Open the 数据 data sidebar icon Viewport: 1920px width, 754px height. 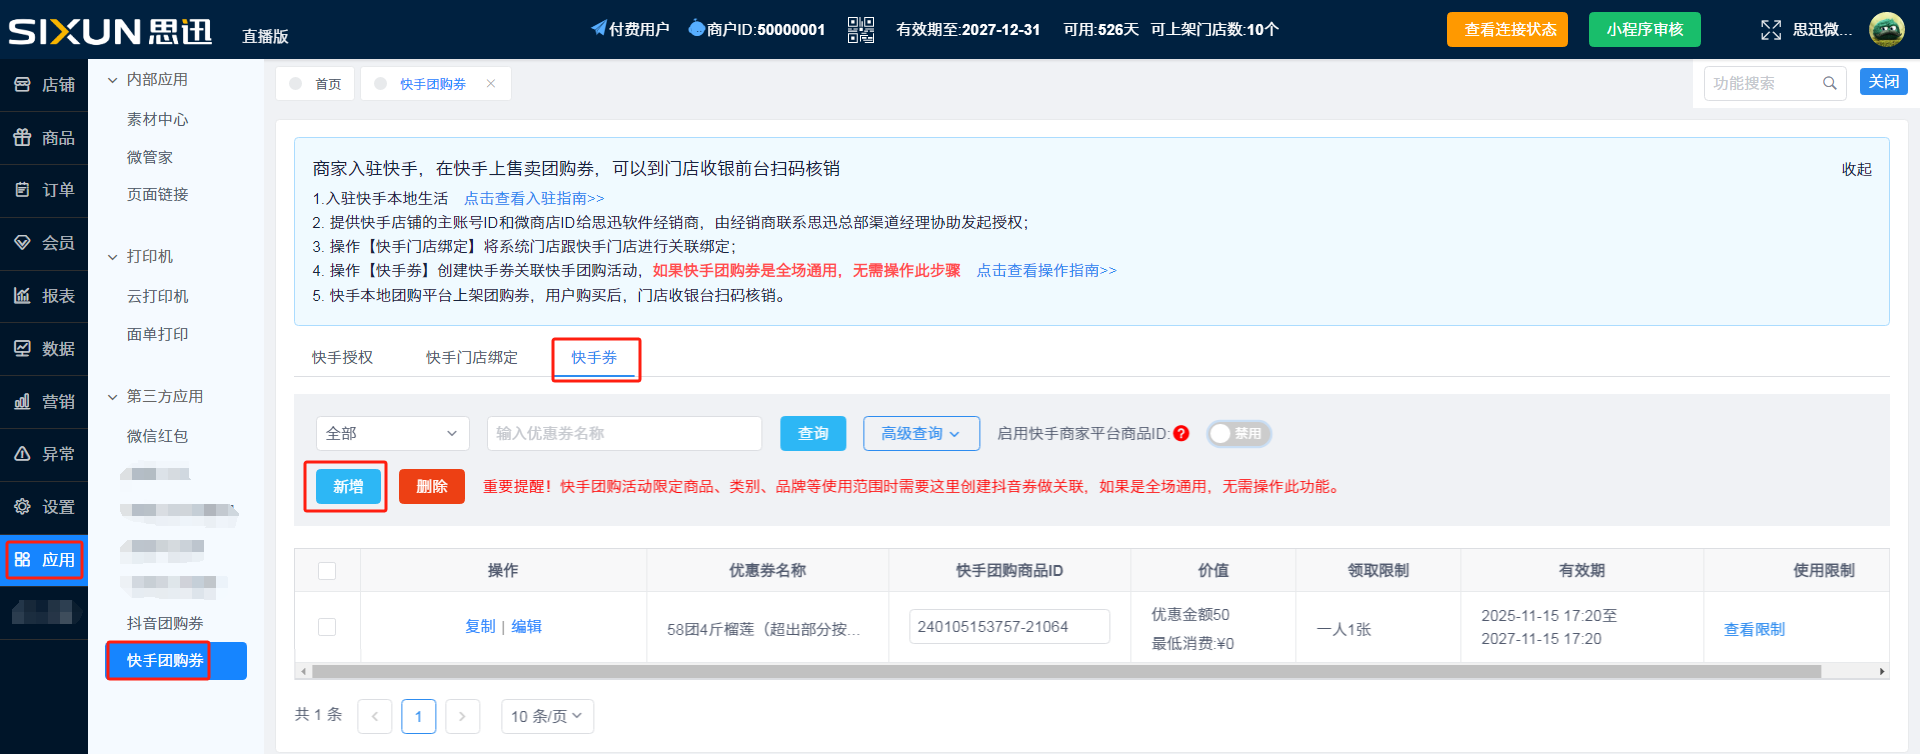click(22, 349)
